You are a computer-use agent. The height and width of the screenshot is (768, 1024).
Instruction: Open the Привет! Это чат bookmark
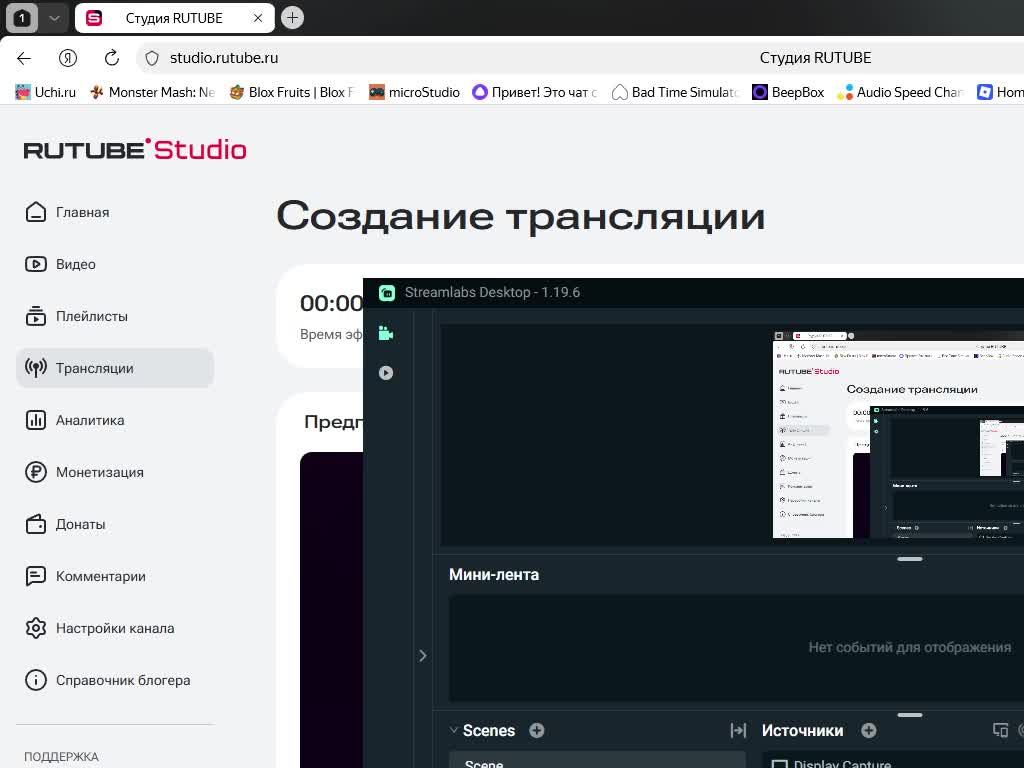click(535, 92)
